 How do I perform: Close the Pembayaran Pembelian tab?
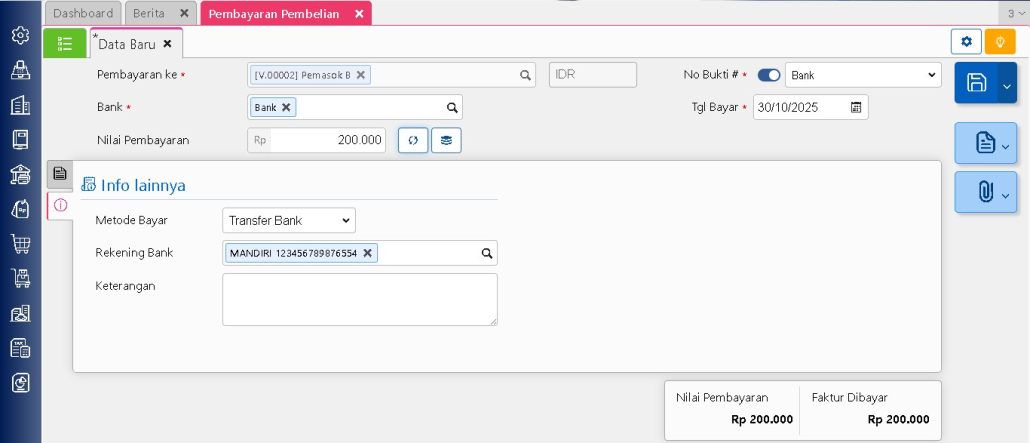[x=359, y=13]
